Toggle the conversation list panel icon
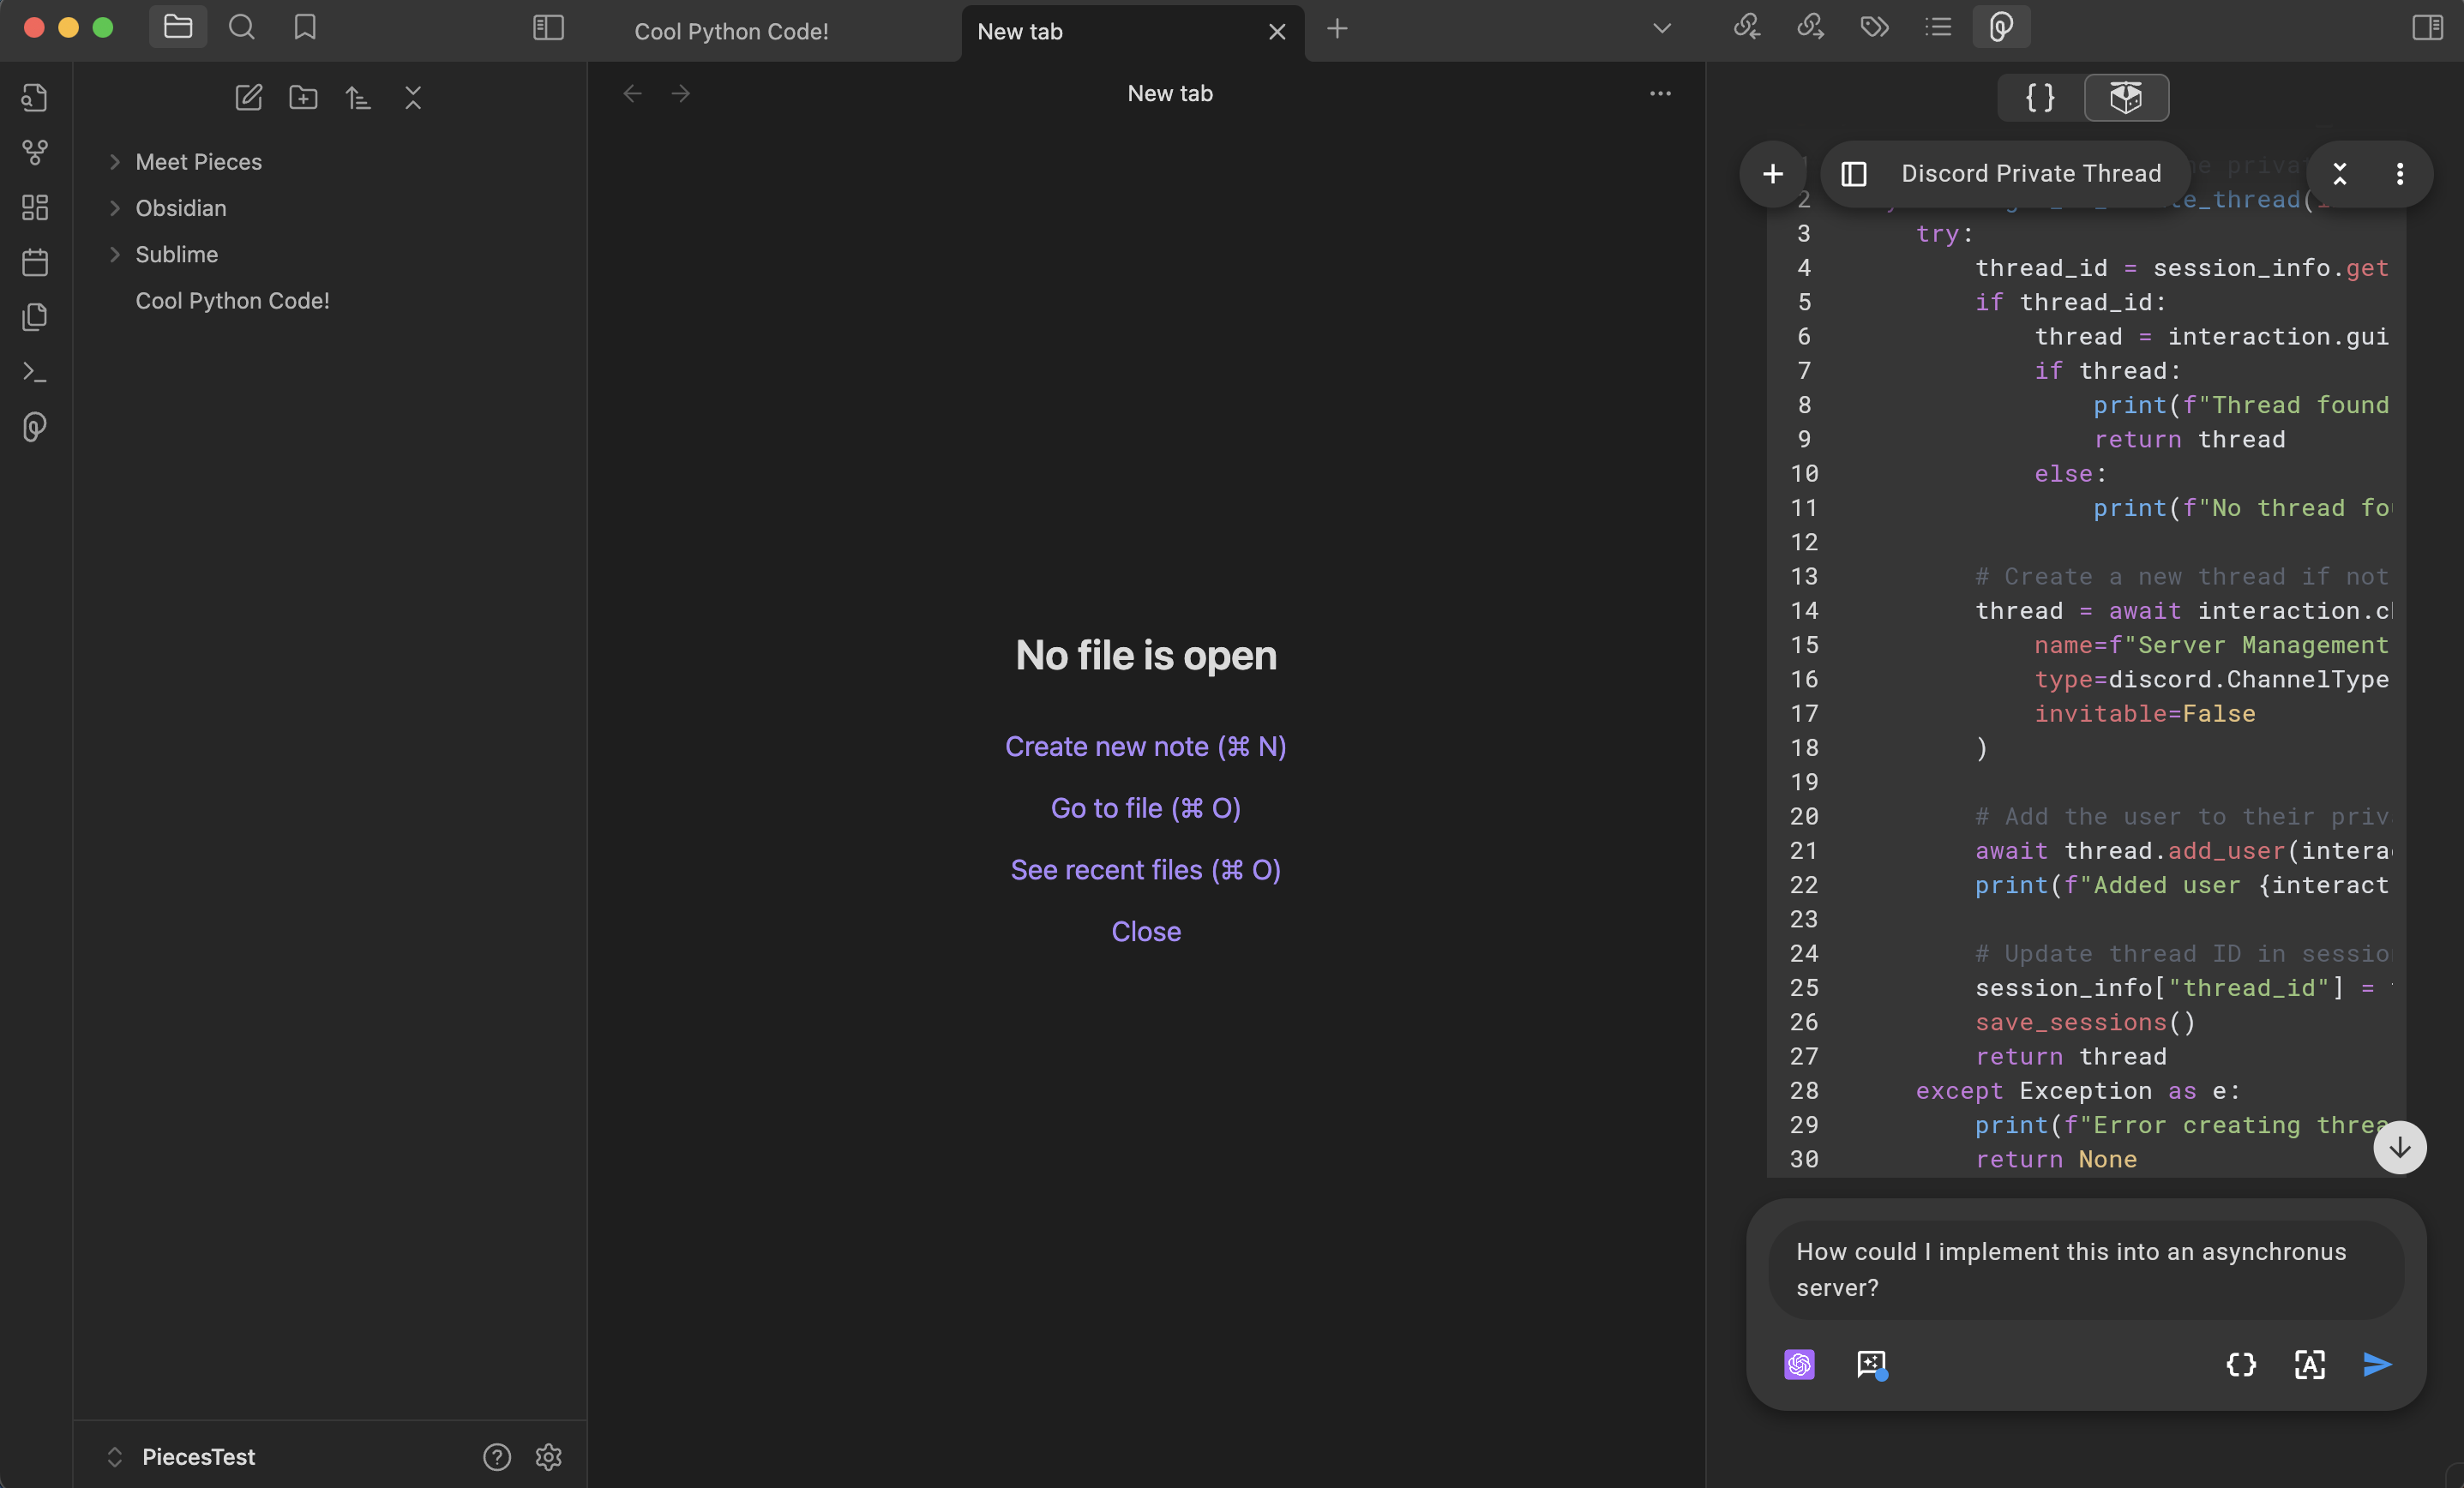 (x=1854, y=174)
